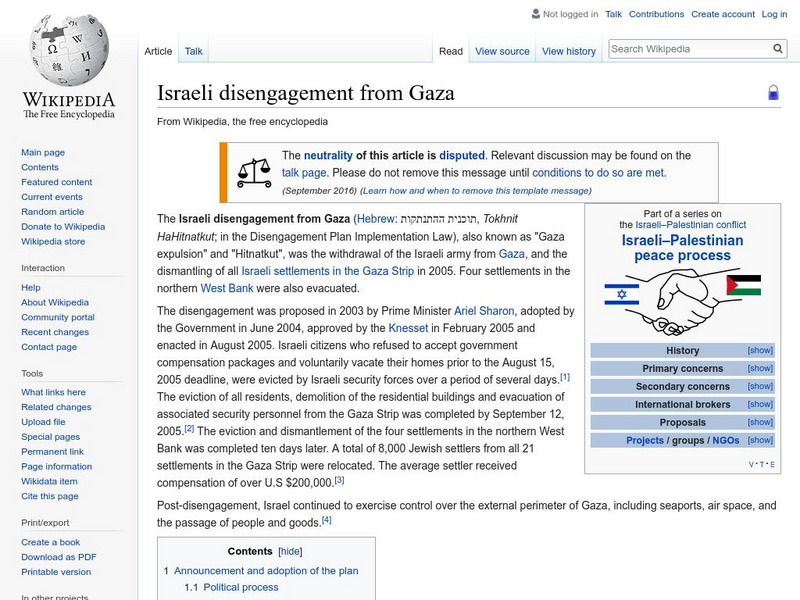Image resolution: width=800 pixels, height=600 pixels.
Task: Show the International brokers list
Action: (x=760, y=404)
